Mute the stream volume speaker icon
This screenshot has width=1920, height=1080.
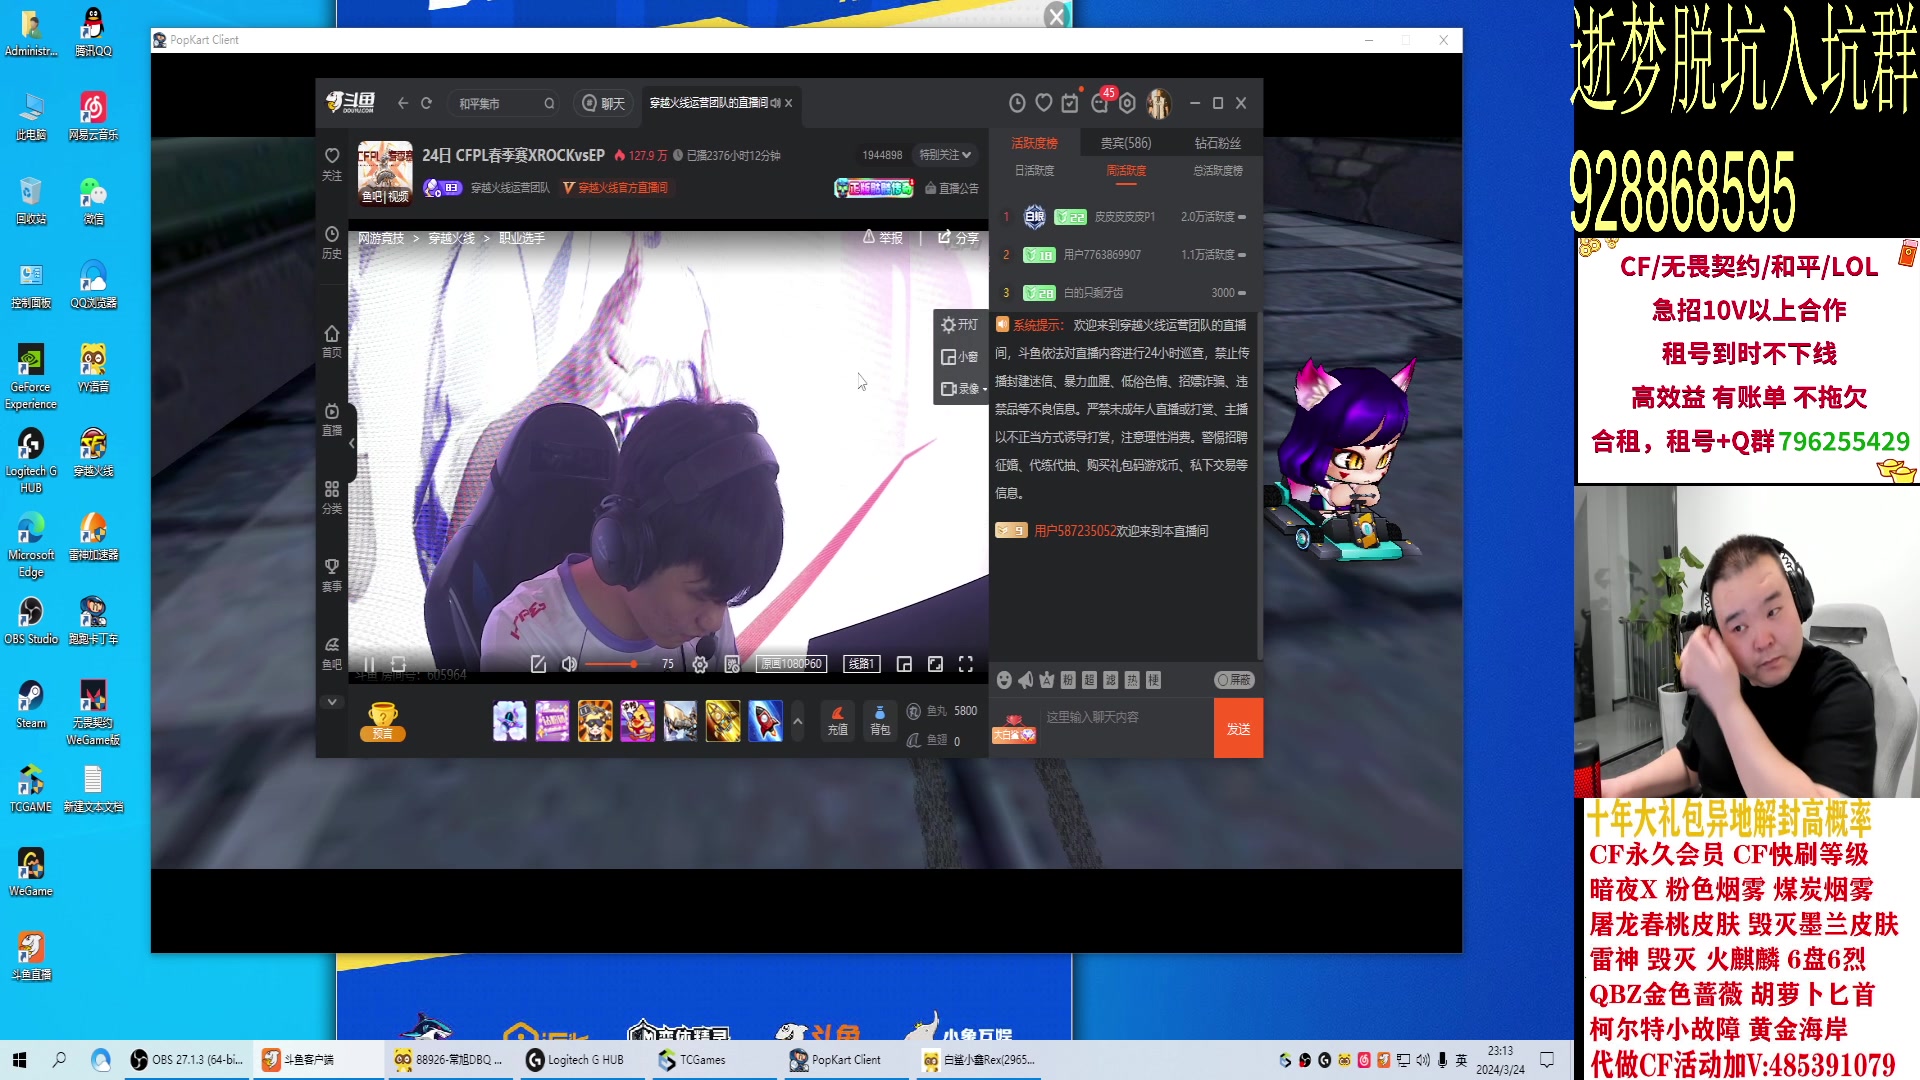tap(569, 664)
